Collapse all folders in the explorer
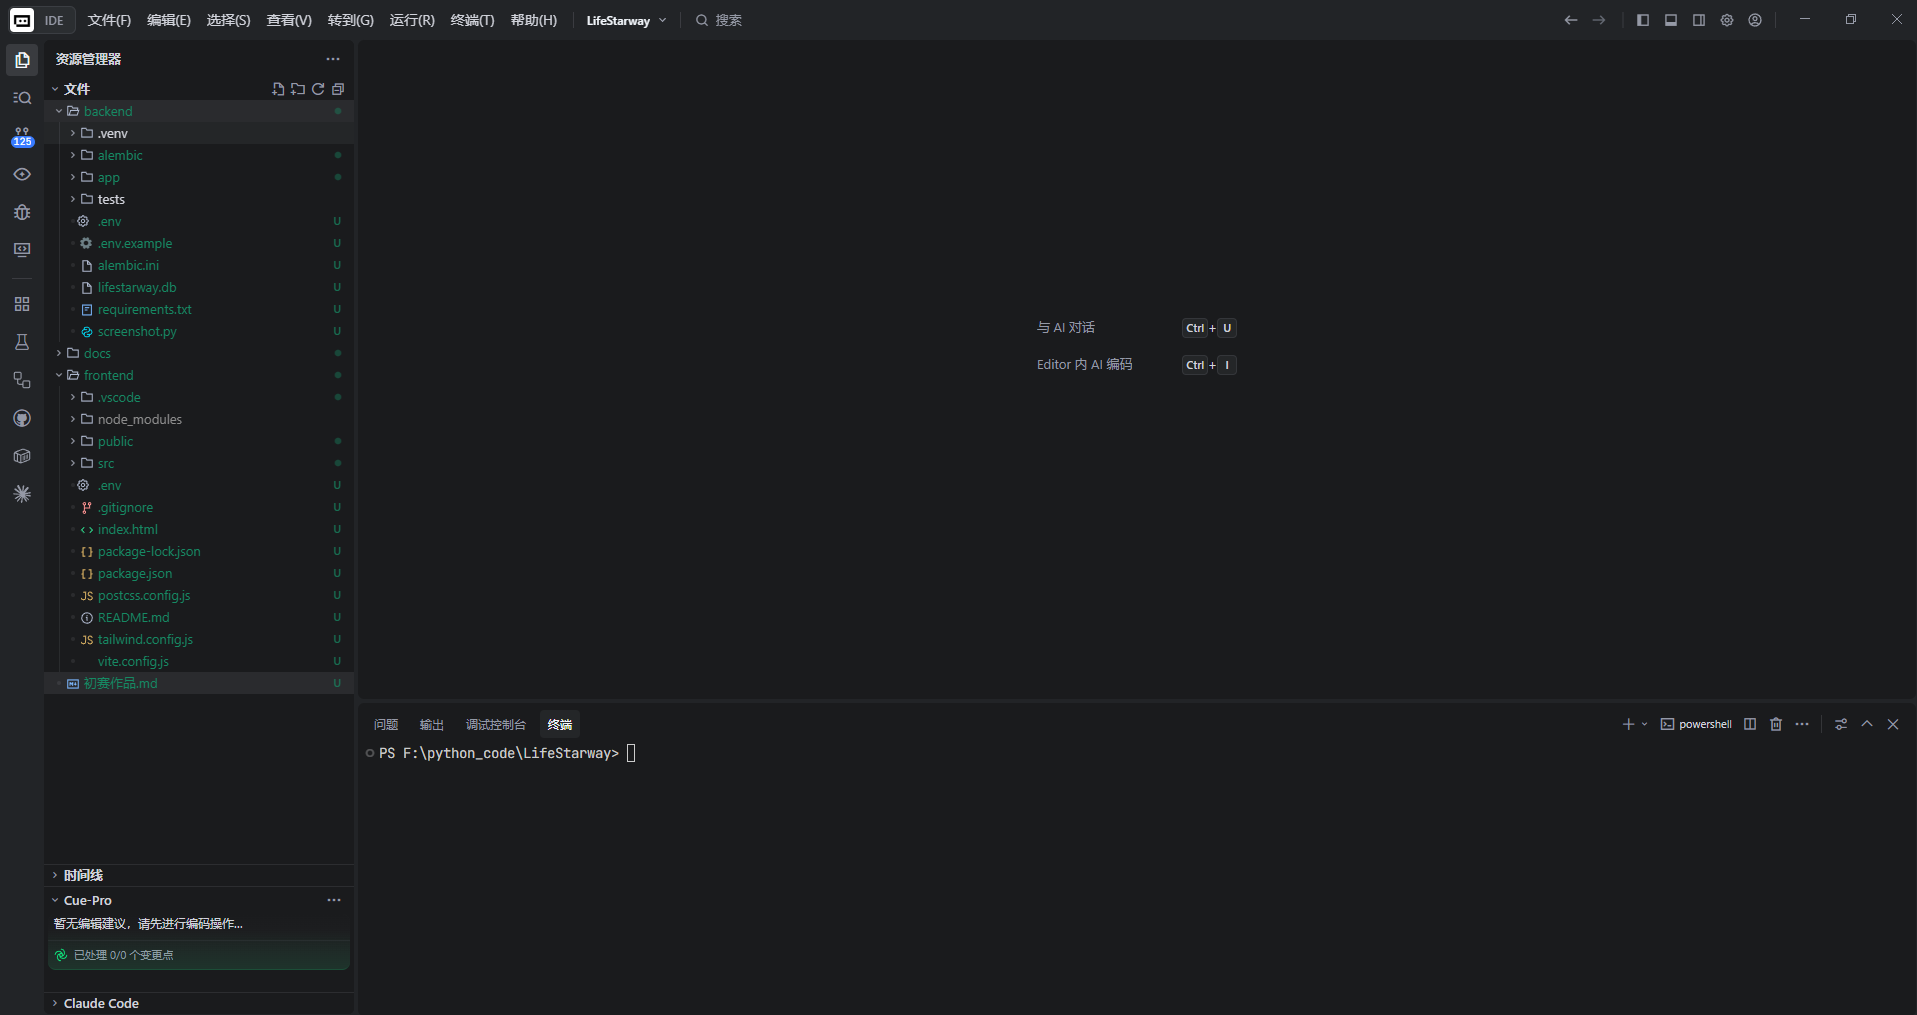Image resolution: width=1917 pixels, height=1015 pixels. click(338, 89)
